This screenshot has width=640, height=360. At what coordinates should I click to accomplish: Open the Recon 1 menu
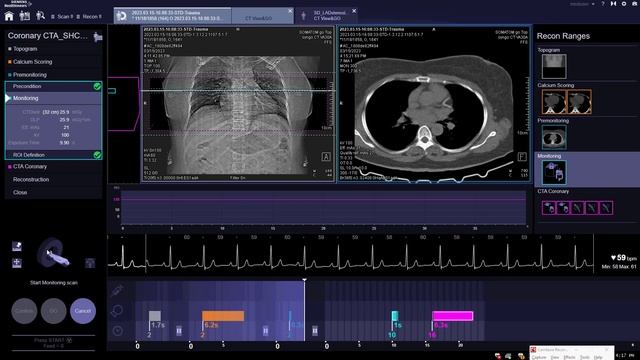pos(89,17)
